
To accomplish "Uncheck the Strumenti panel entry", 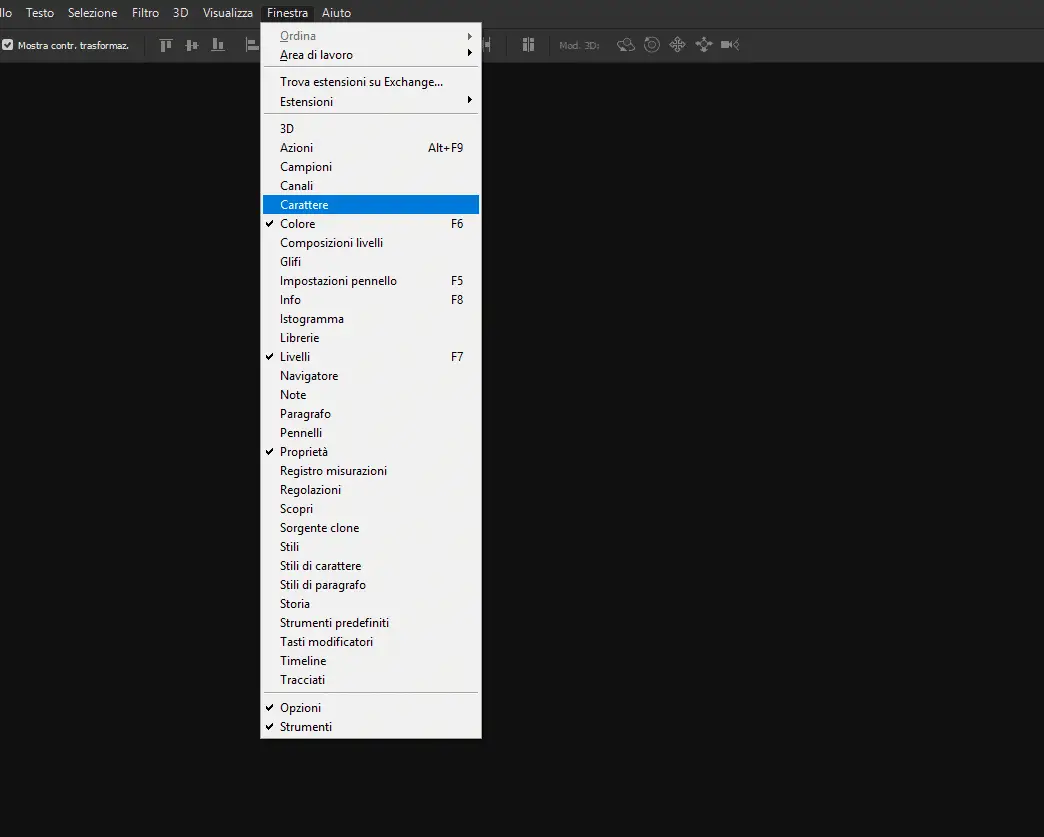I will [371, 726].
